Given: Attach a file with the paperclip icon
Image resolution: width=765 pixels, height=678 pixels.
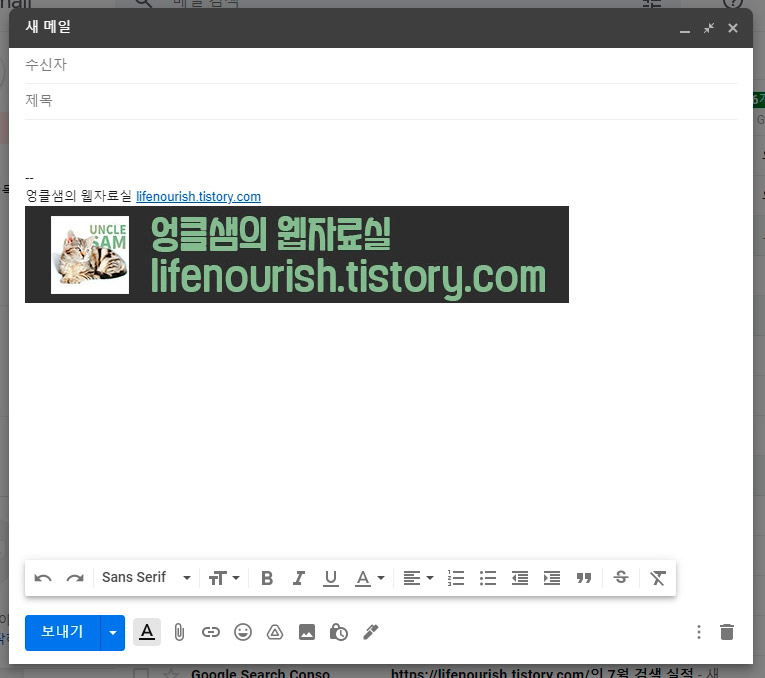Looking at the screenshot, I should (x=179, y=632).
